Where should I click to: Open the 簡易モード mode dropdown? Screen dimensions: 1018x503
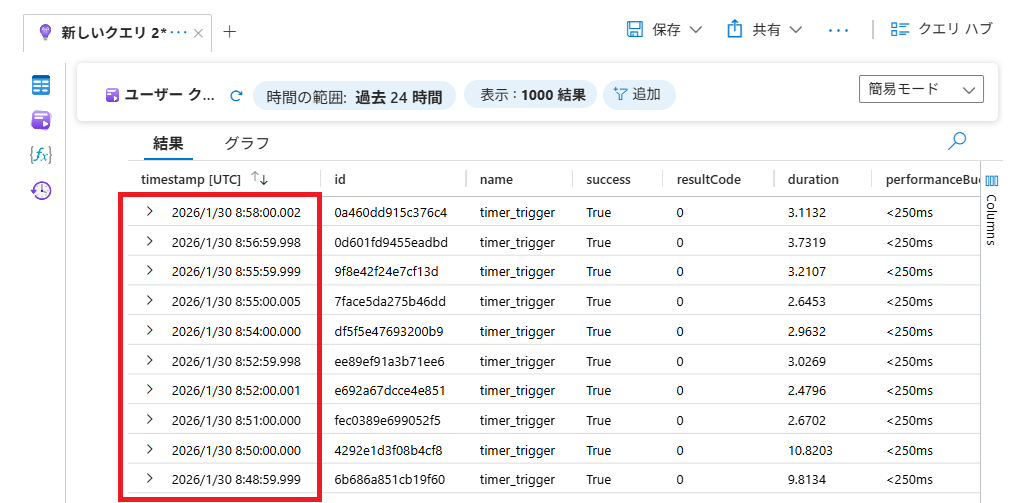(920, 89)
